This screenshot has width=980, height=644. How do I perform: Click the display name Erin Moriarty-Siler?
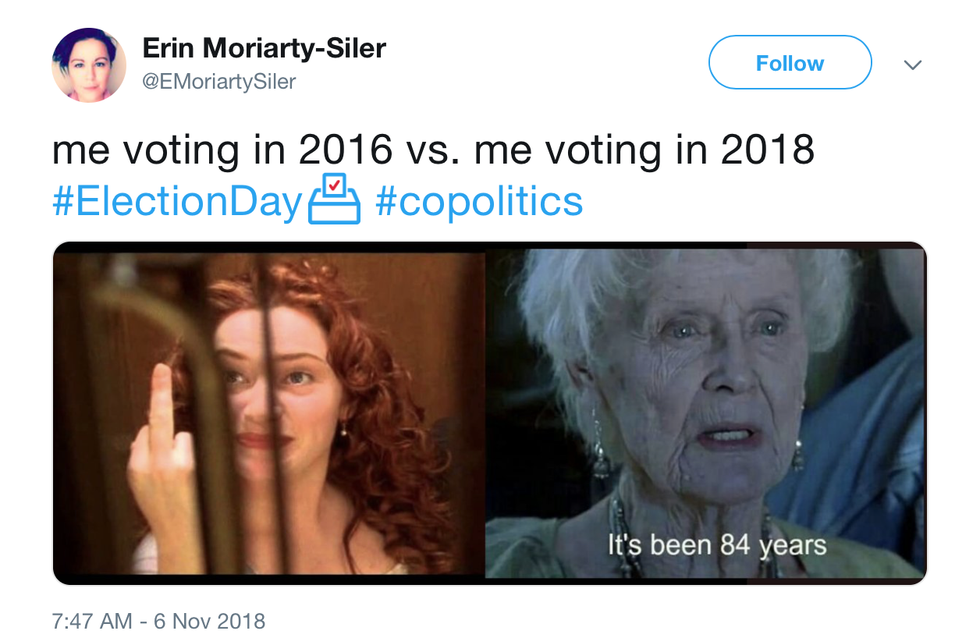pos(264,47)
